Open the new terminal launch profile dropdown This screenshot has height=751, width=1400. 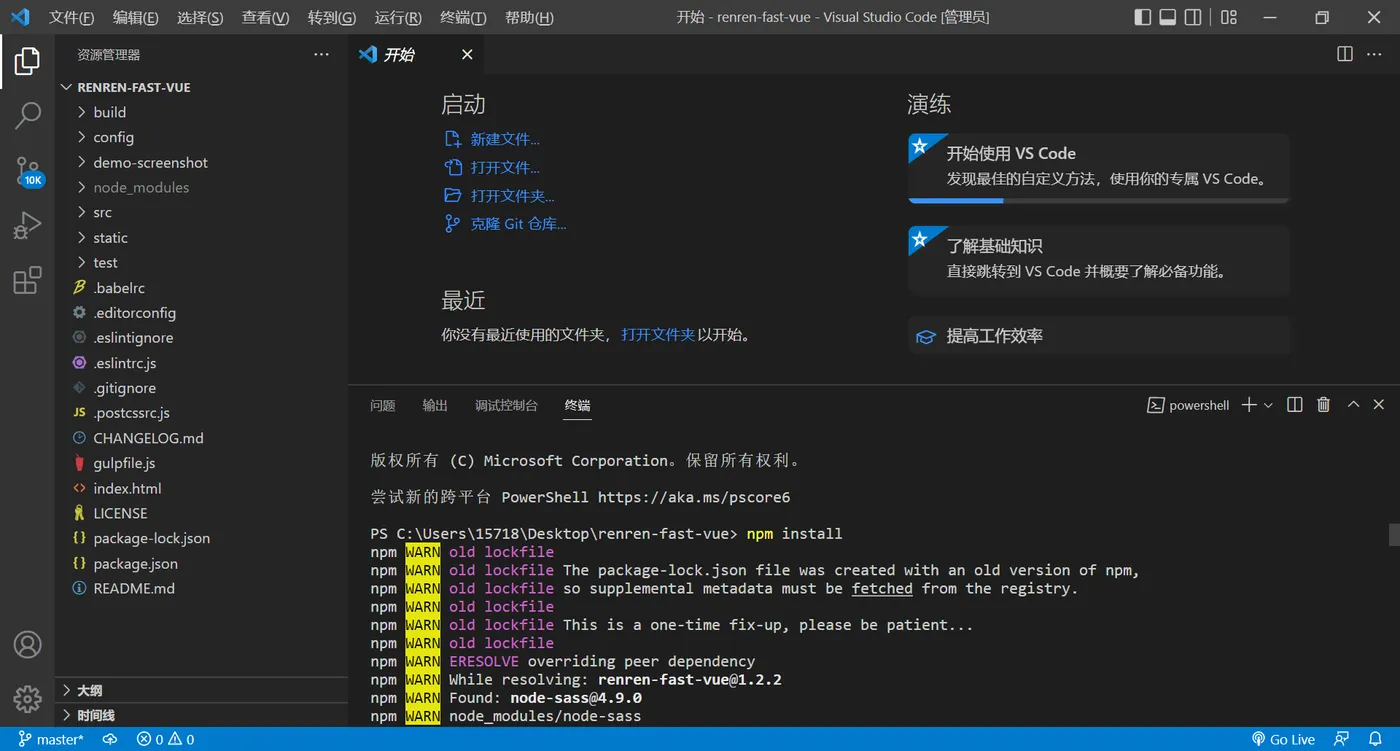1268,405
